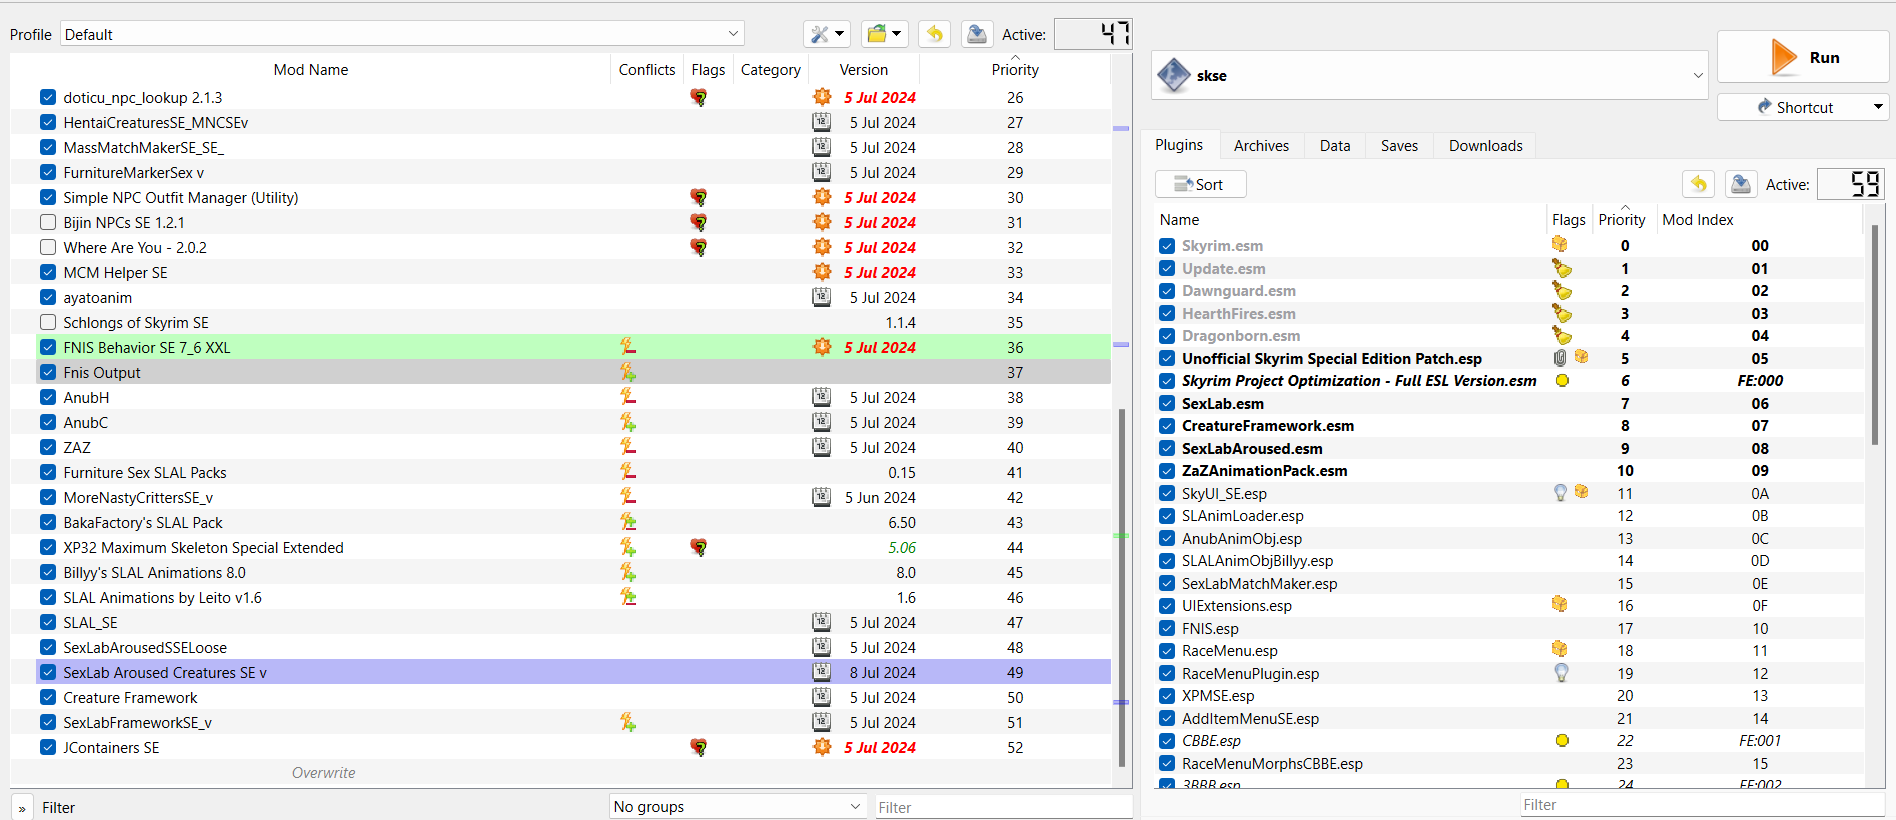The height and width of the screenshot is (820, 1896).
Task: Open the skse executable dropdown
Action: (1430, 75)
